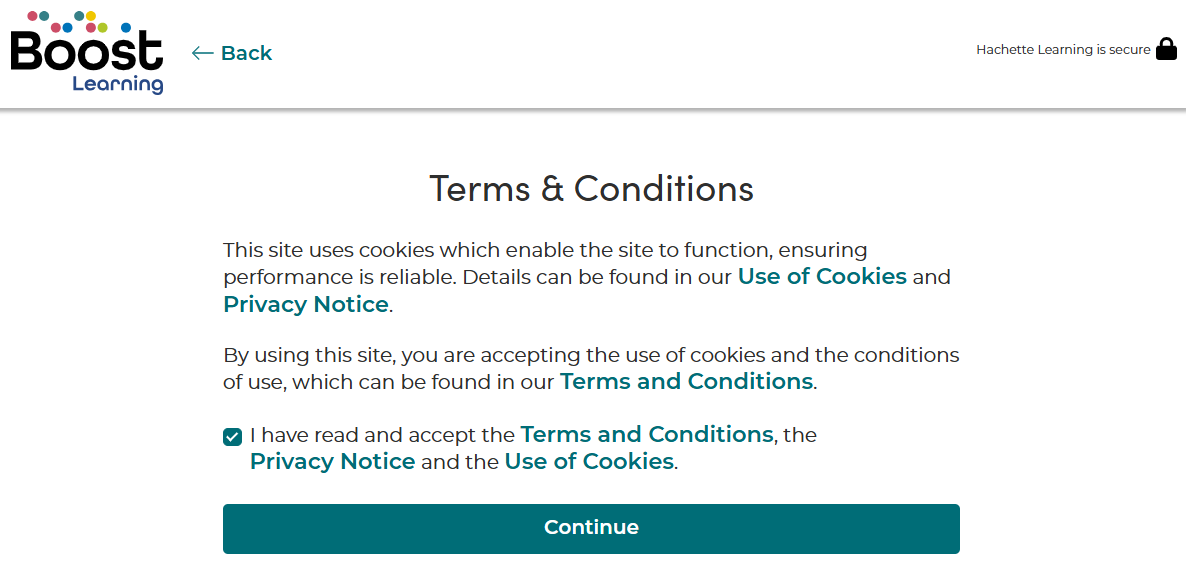1186x587 pixels.
Task: Open Privacy Notice link in the checkbox label
Action: pyautogui.click(x=333, y=461)
